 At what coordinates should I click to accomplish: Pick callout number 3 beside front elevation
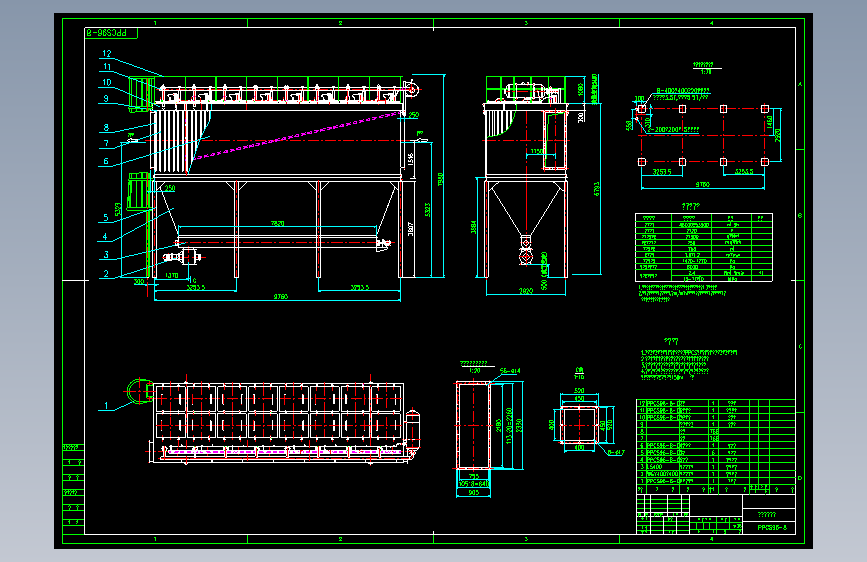click(106, 255)
